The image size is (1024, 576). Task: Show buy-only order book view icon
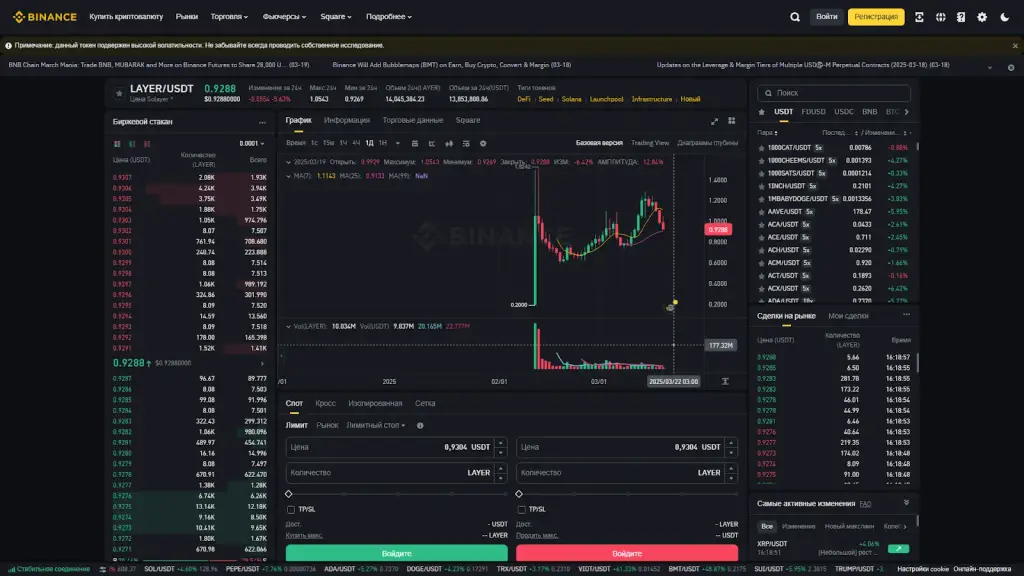(132, 144)
